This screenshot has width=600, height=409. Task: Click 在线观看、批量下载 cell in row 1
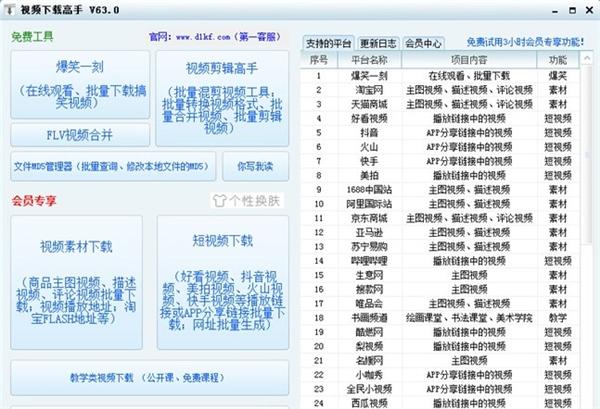469,76
